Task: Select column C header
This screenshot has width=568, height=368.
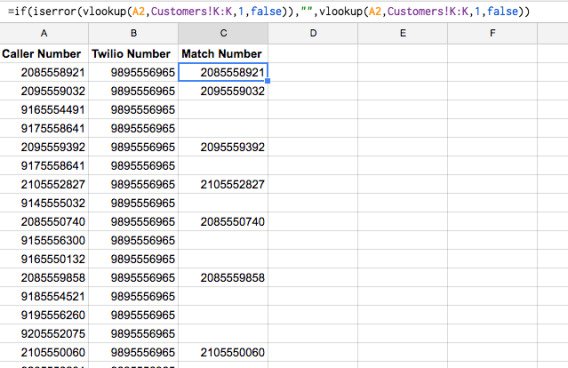Action: tap(223, 33)
